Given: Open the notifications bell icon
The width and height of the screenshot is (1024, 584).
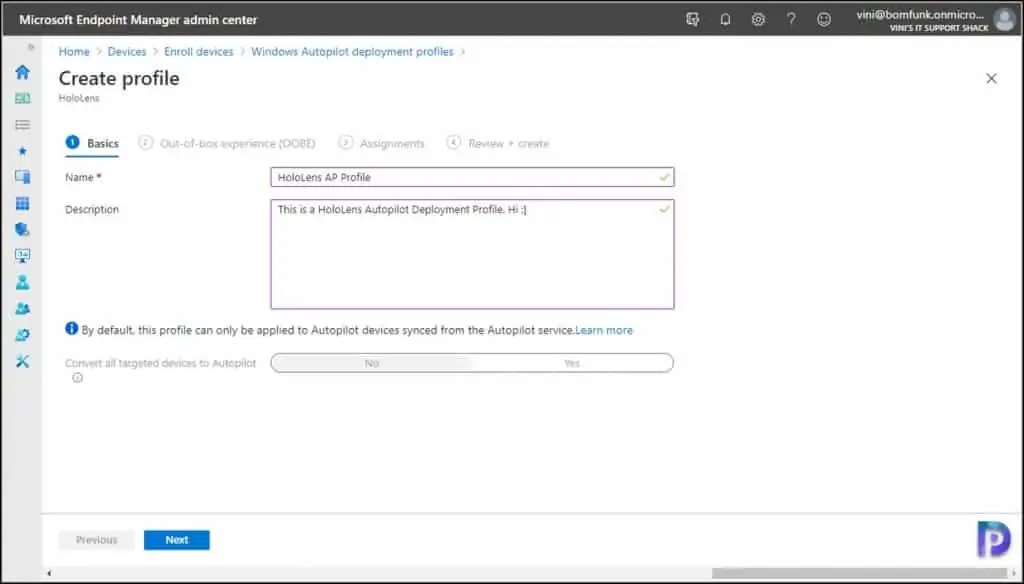Looking at the screenshot, I should (x=725, y=19).
